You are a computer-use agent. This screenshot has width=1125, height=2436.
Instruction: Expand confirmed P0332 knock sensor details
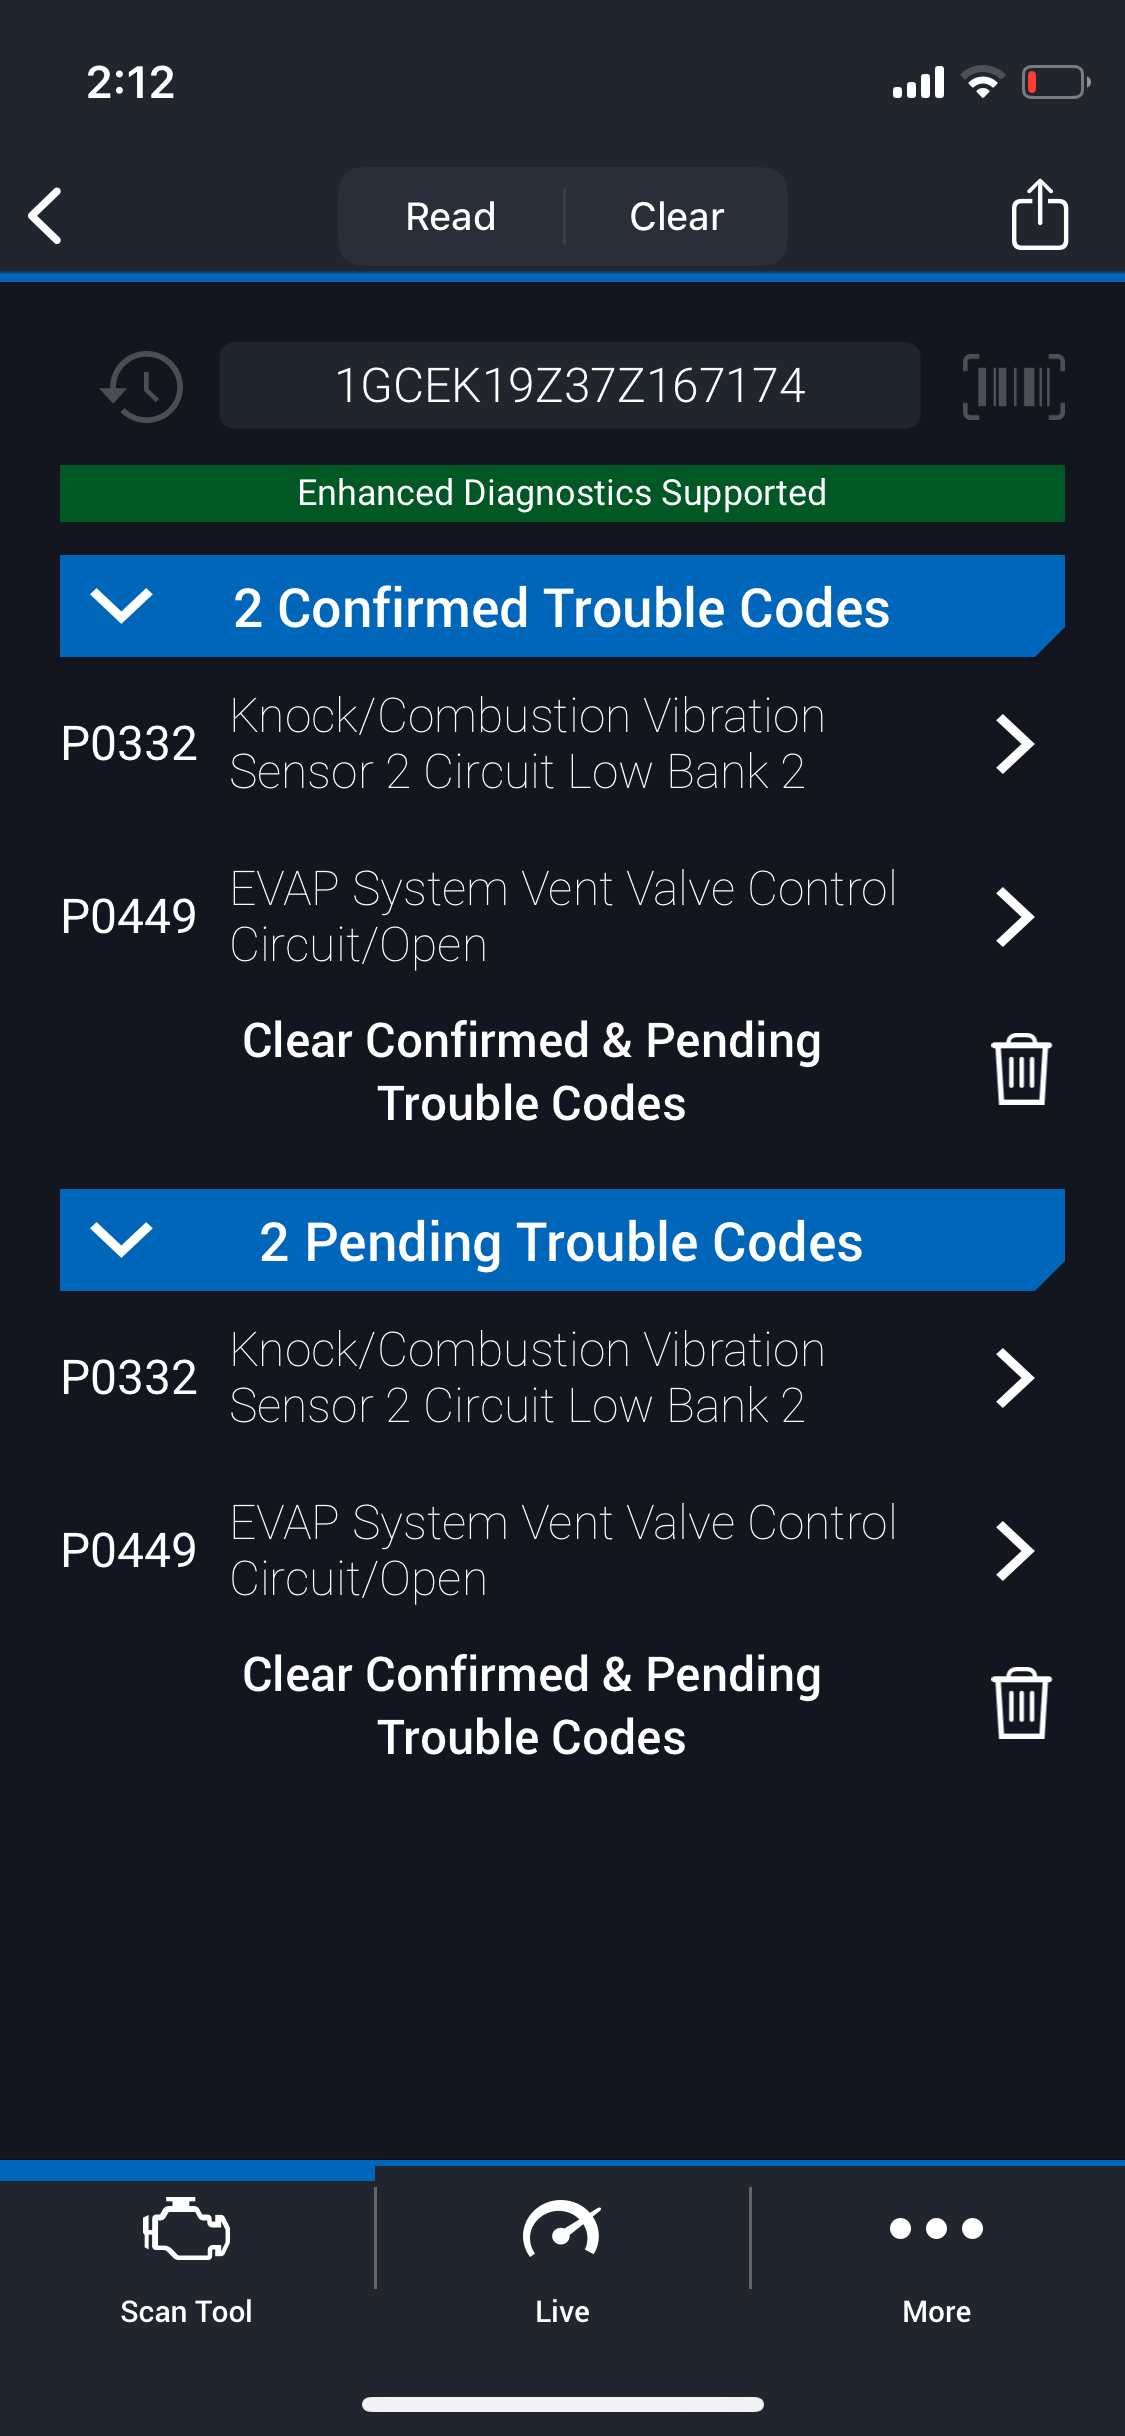(x=1014, y=744)
